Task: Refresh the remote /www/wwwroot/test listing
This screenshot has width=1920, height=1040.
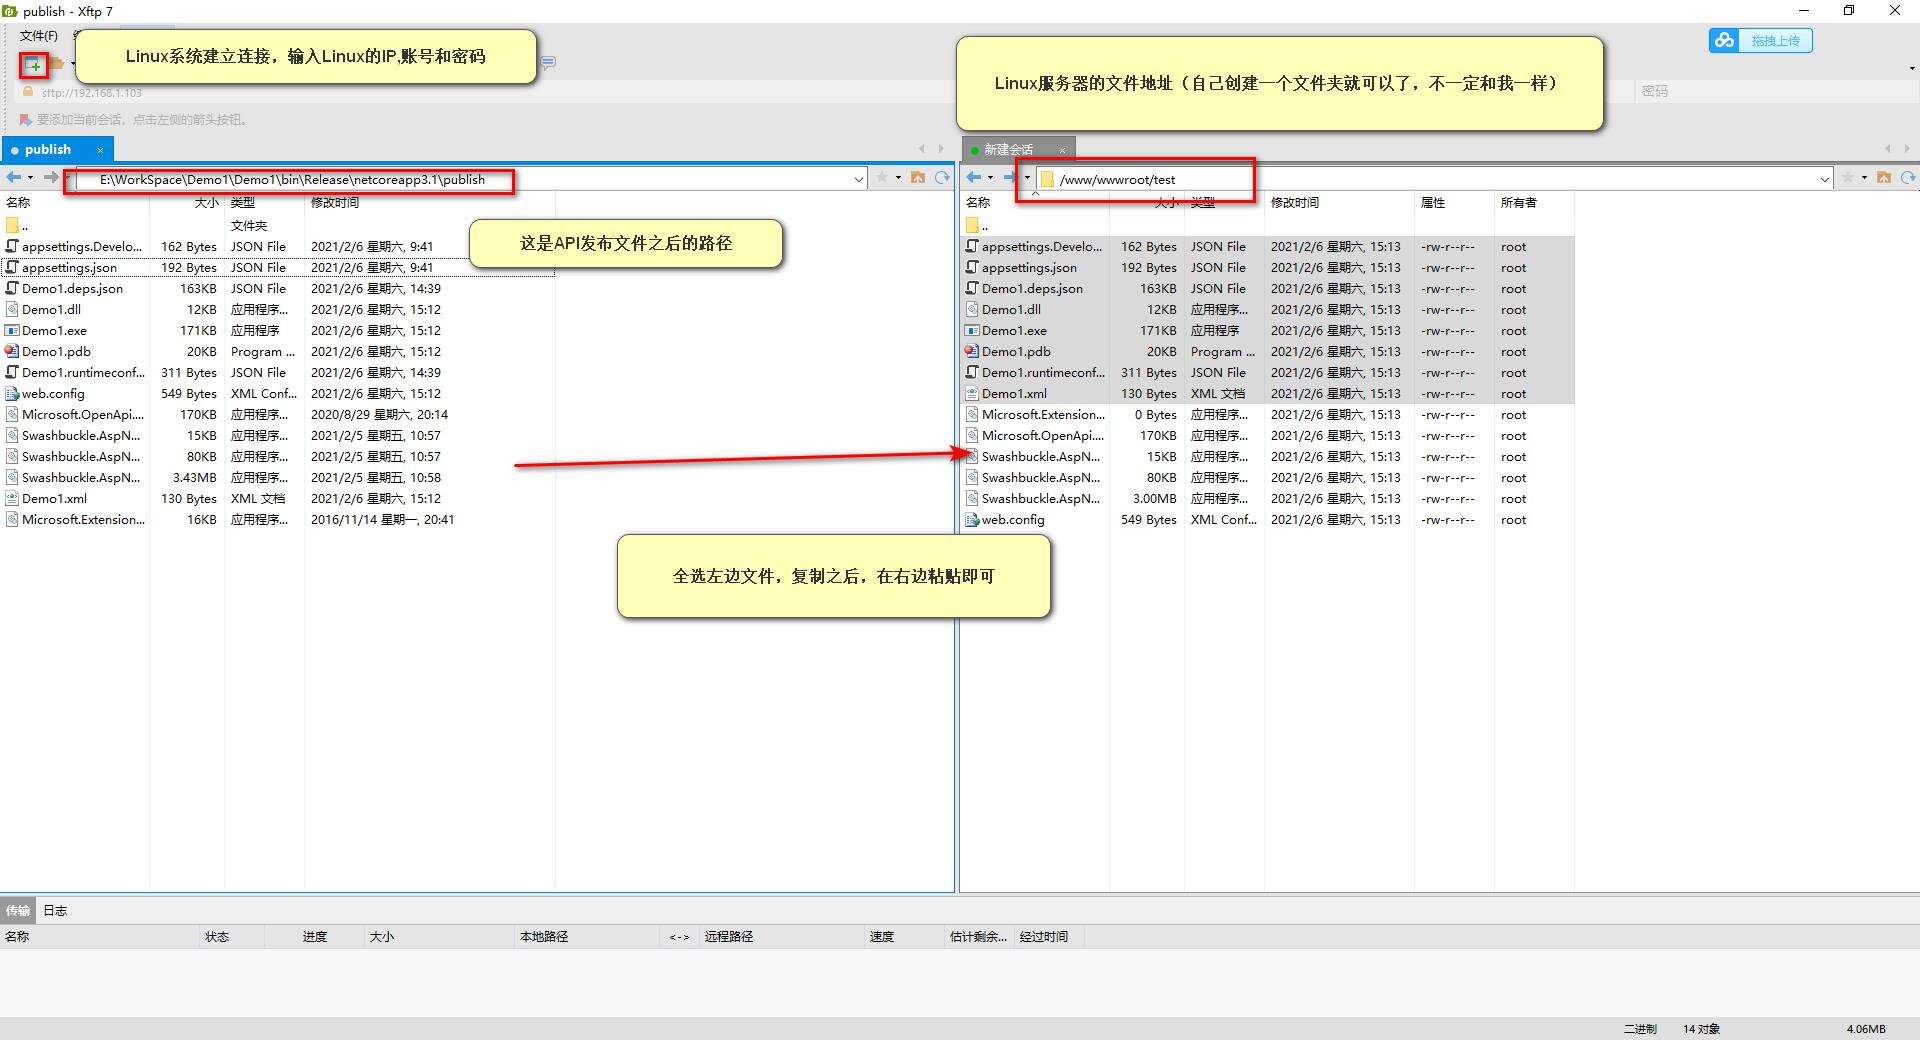Action: [x=1908, y=178]
